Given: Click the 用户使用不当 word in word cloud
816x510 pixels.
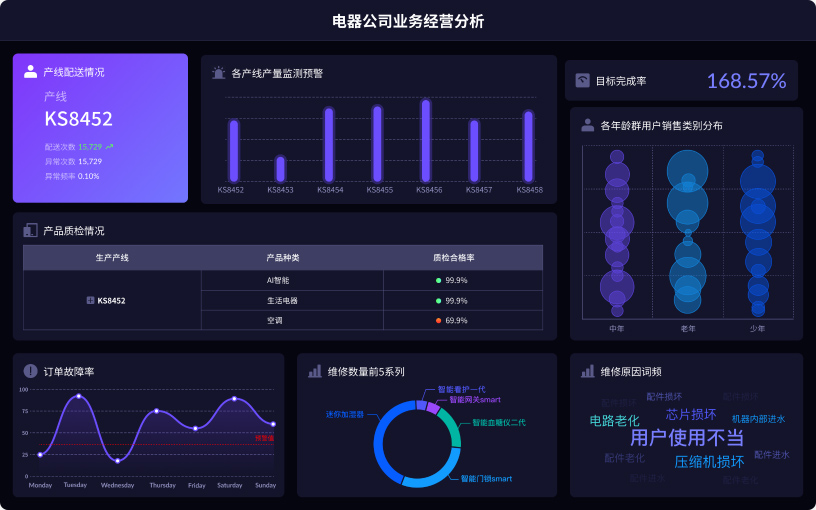Looking at the screenshot, I should pyautogui.click(x=686, y=438).
